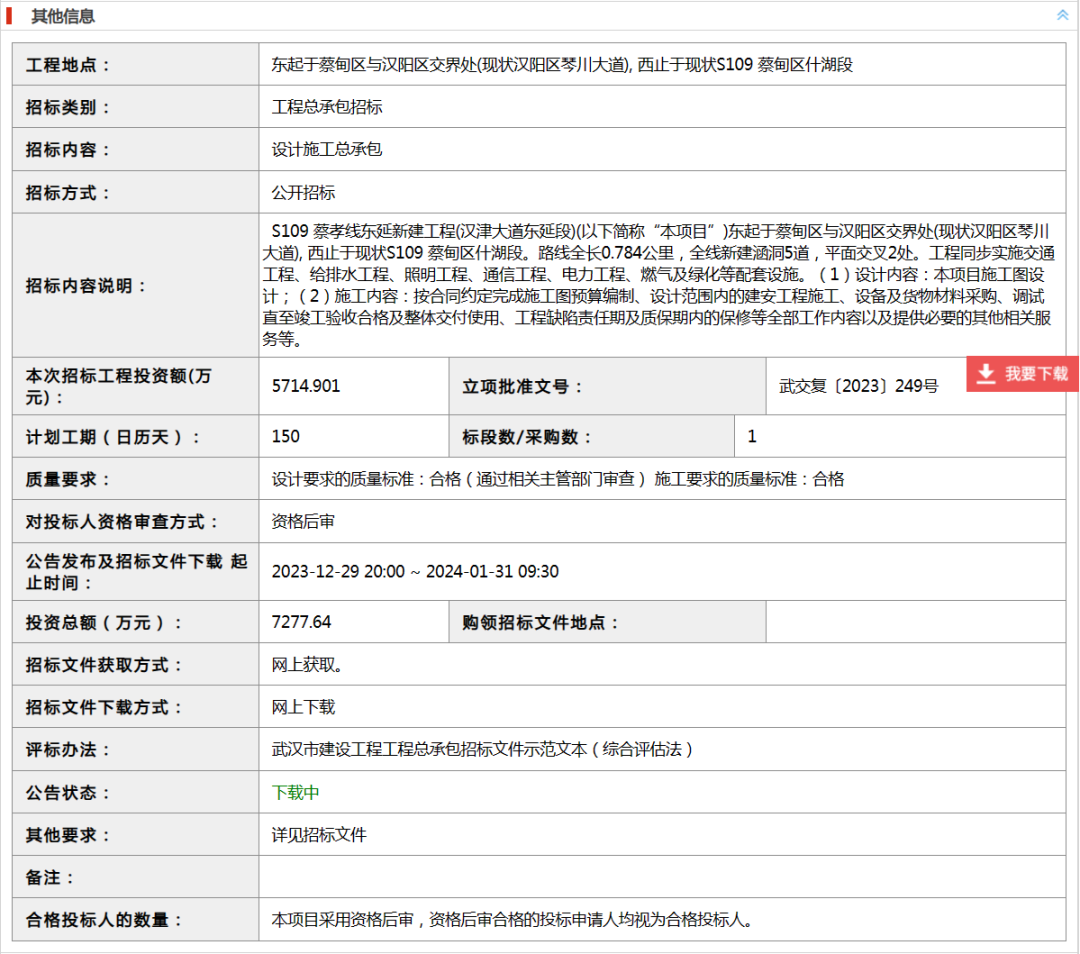The image size is (1080, 954).
Task: Select the date range 2023-12-29 20:00 ~ 2024-01-31 09:30
Action: click(415, 572)
